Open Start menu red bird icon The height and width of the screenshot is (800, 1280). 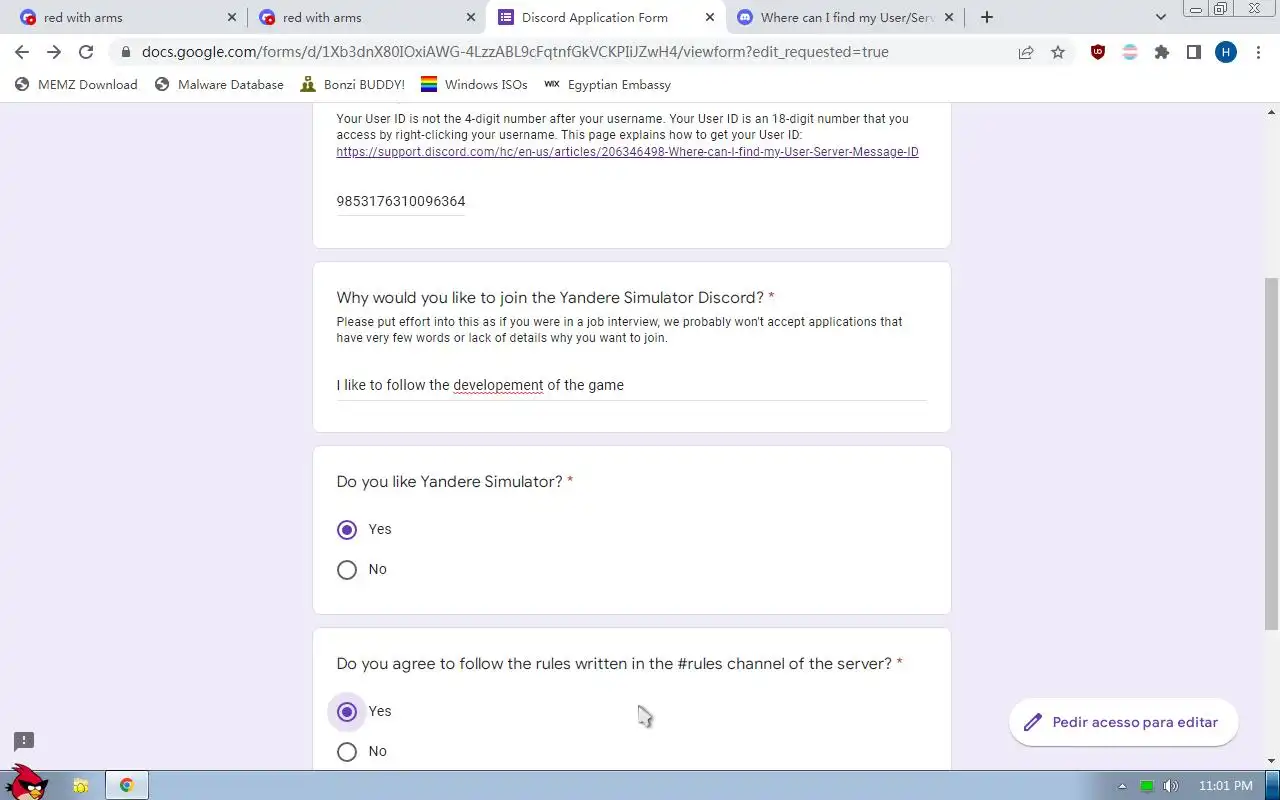point(28,784)
